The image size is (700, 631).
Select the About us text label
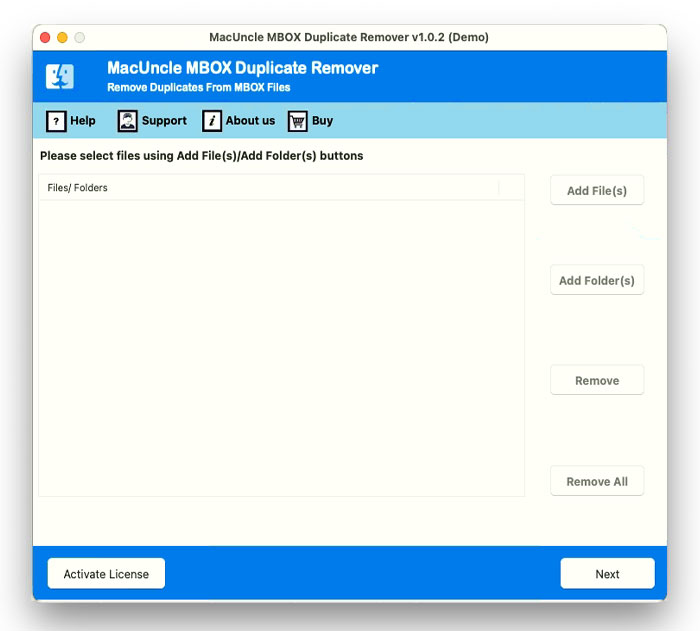tap(250, 121)
